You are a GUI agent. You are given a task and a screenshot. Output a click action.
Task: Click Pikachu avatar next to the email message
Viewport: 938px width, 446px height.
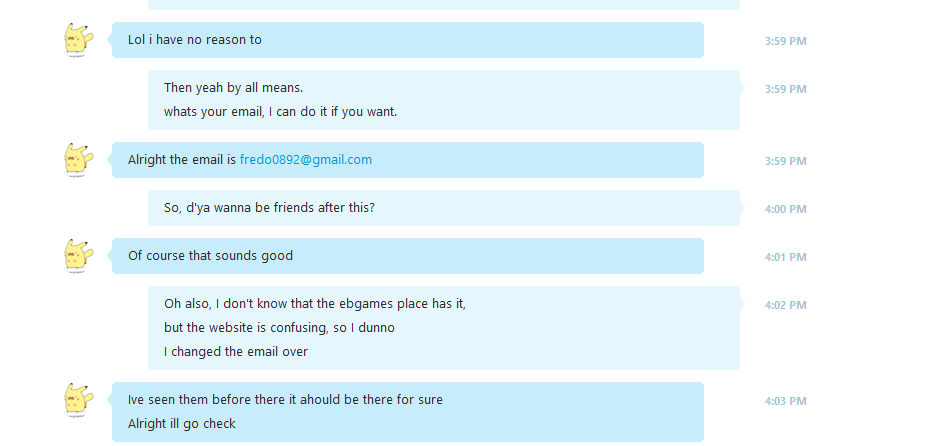tap(78, 160)
